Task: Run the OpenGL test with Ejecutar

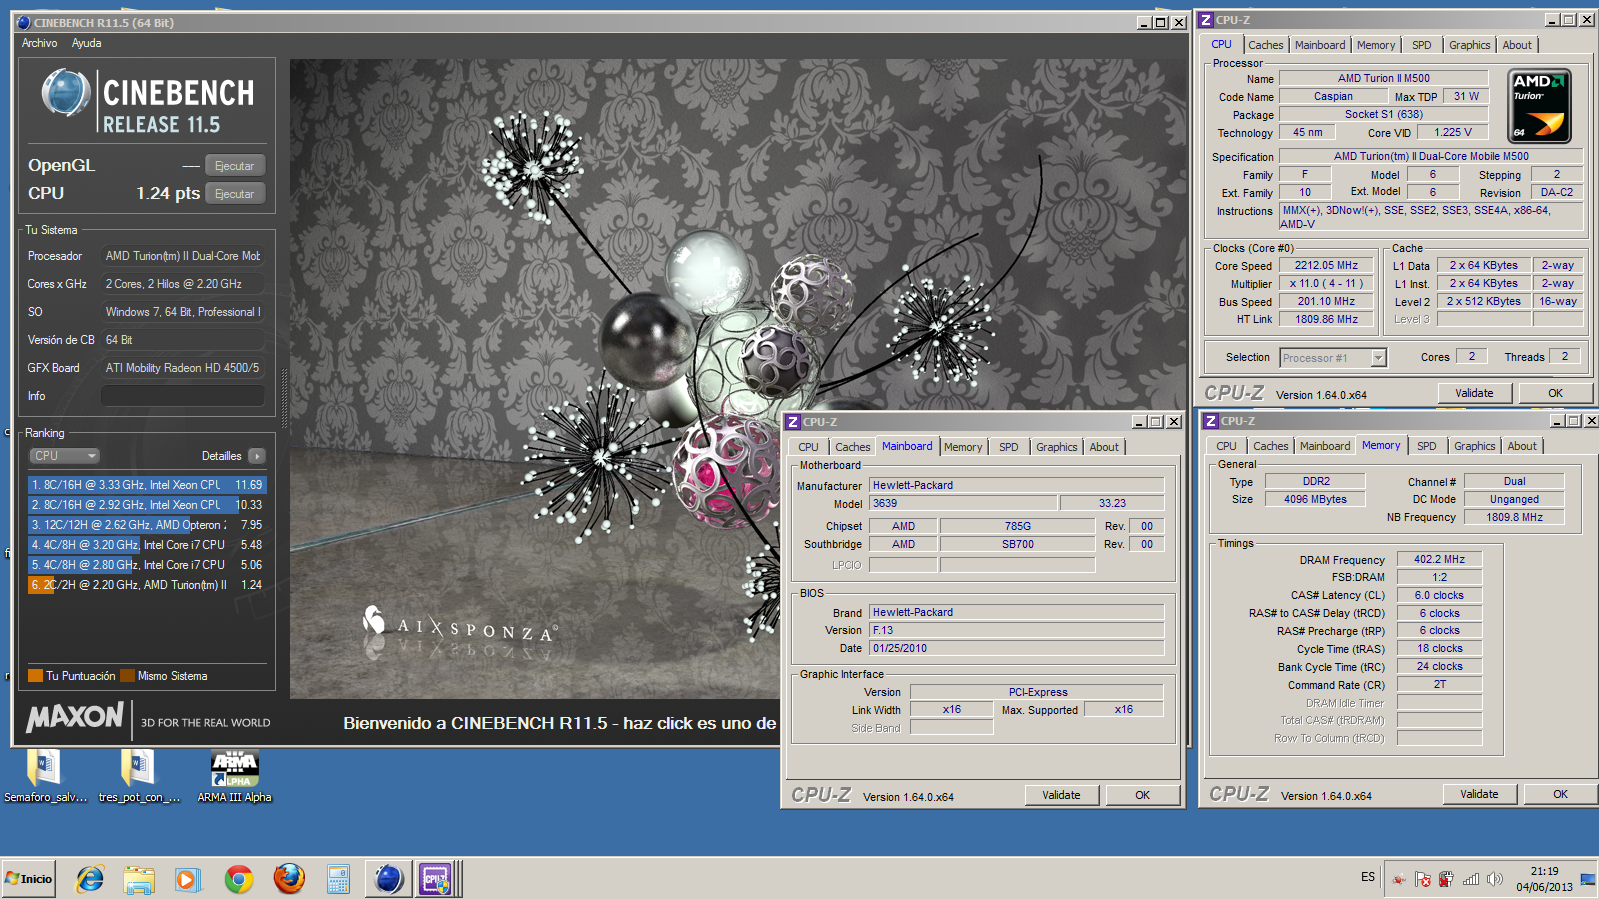Action: (x=235, y=166)
